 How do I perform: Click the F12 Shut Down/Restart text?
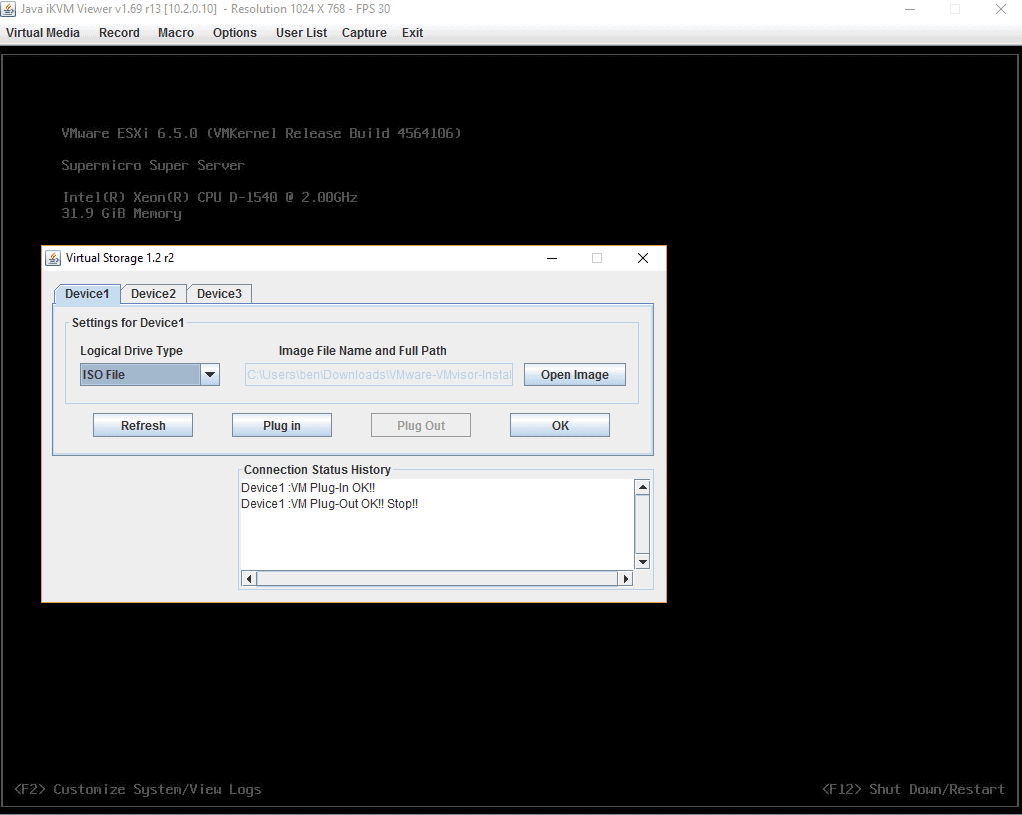[913, 790]
